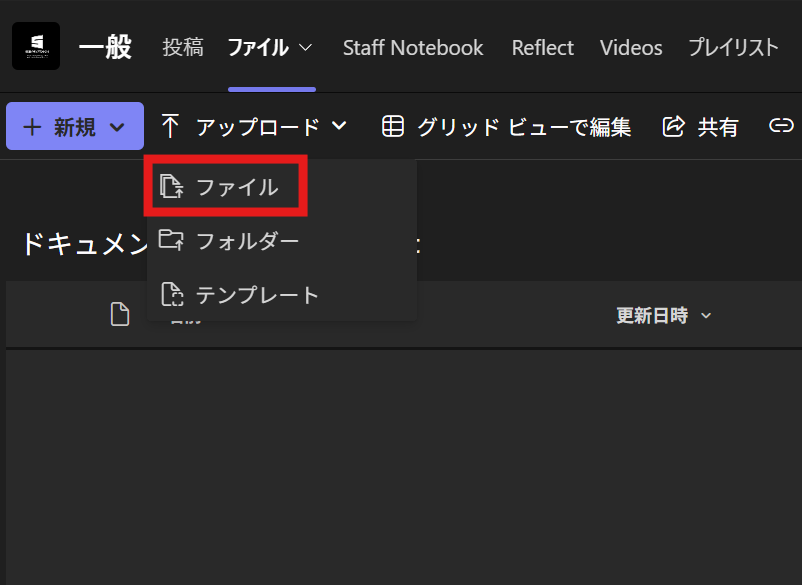
Task: Open the 更新日時 sort dropdown
Action: click(707, 315)
